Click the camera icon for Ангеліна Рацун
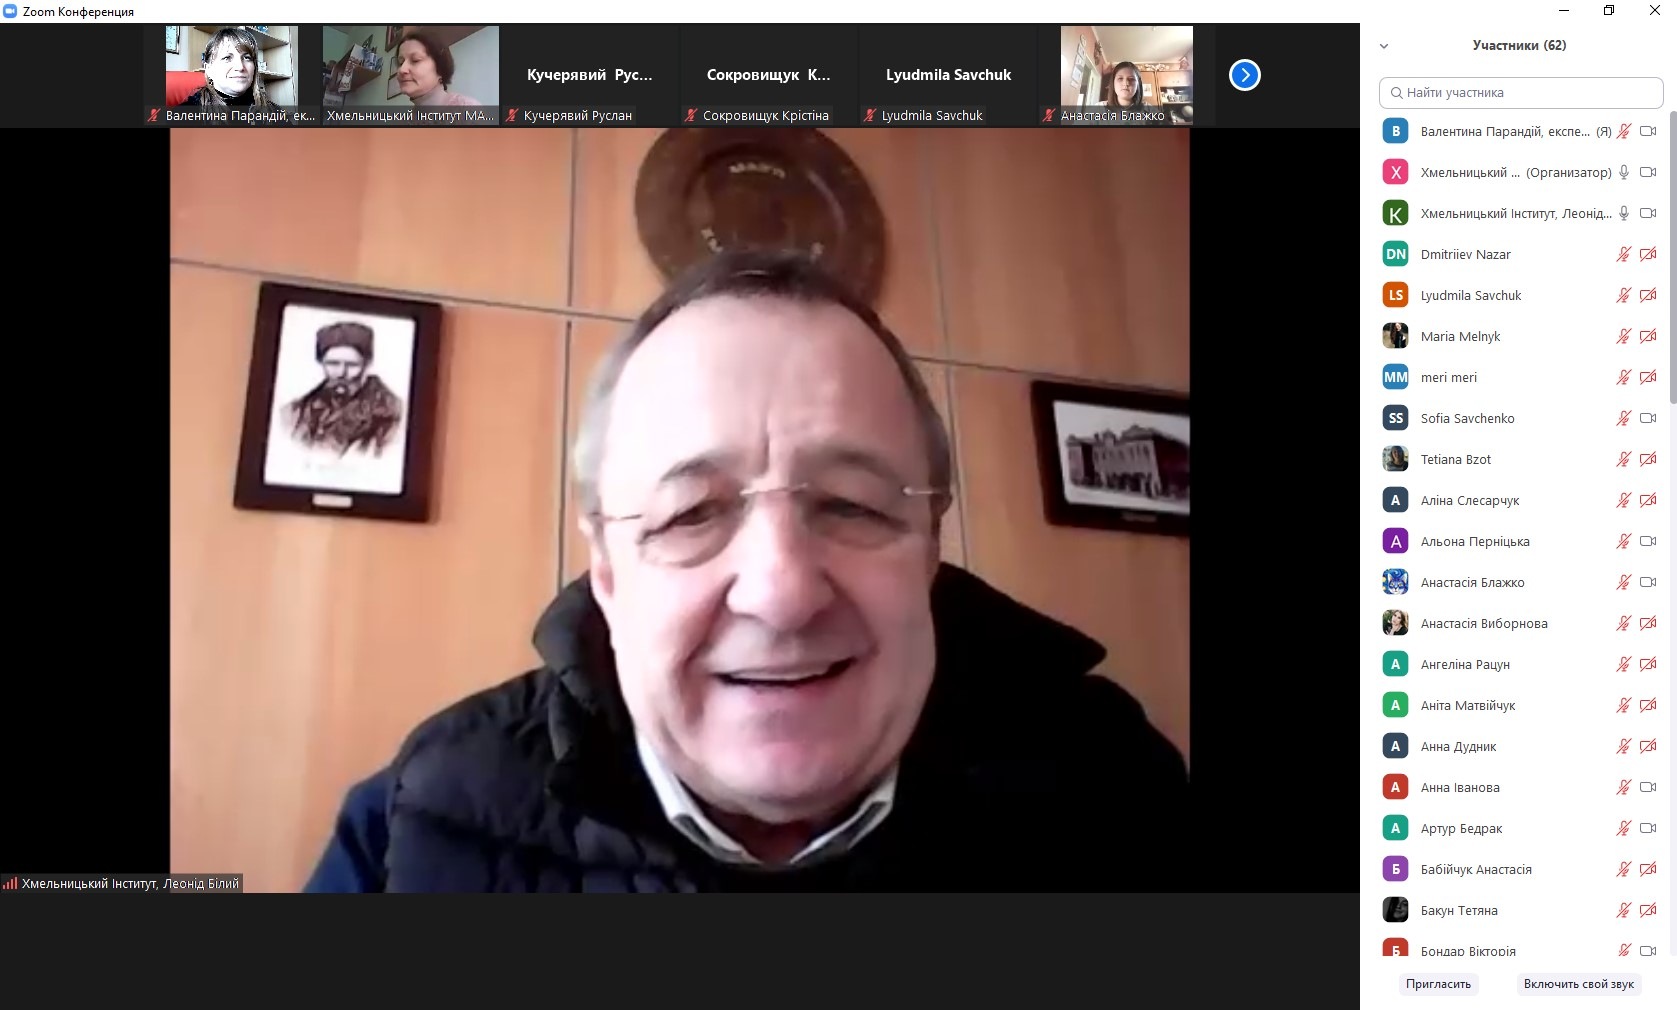 (1648, 664)
